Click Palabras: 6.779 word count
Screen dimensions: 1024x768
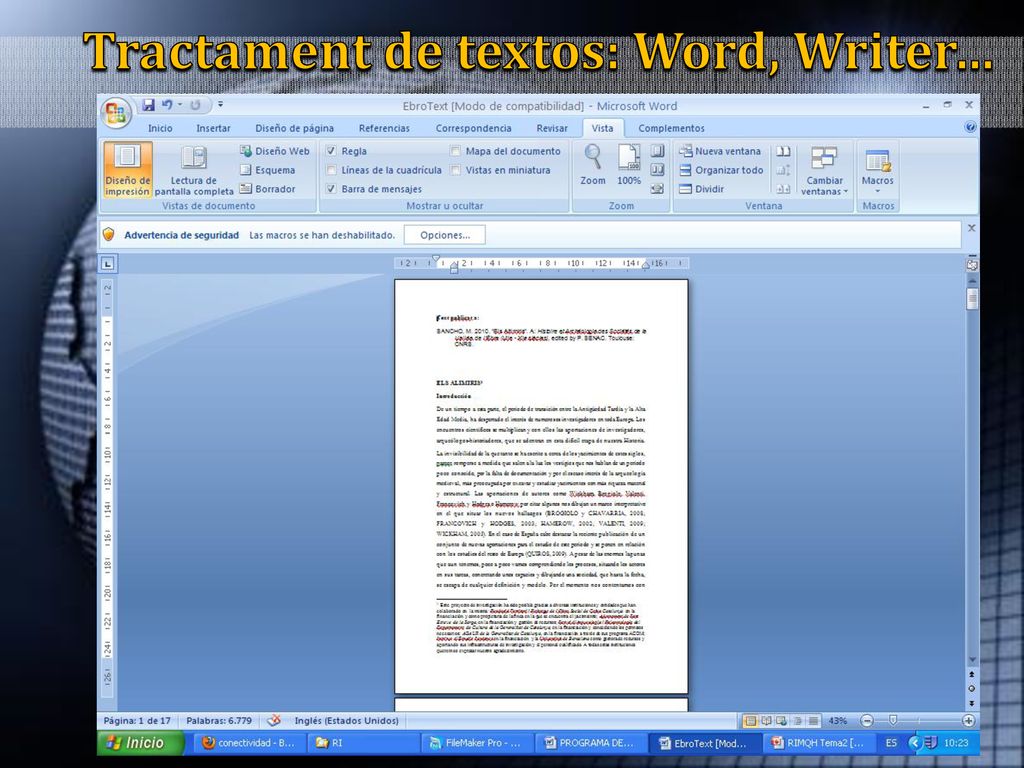click(219, 720)
